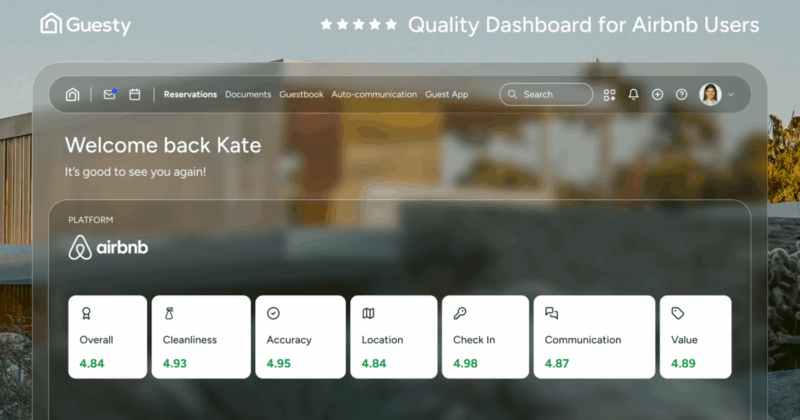Open the home icon in navigation bar

[72, 94]
